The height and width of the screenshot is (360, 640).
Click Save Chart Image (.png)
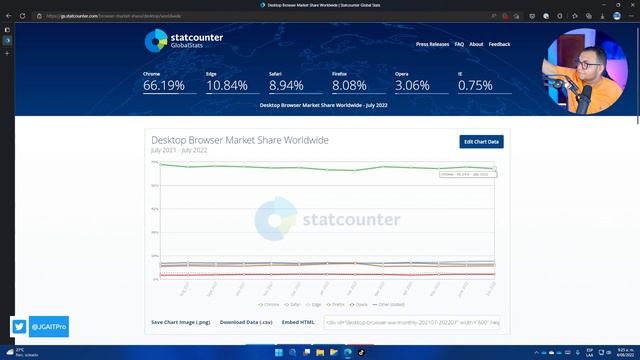(x=180, y=322)
